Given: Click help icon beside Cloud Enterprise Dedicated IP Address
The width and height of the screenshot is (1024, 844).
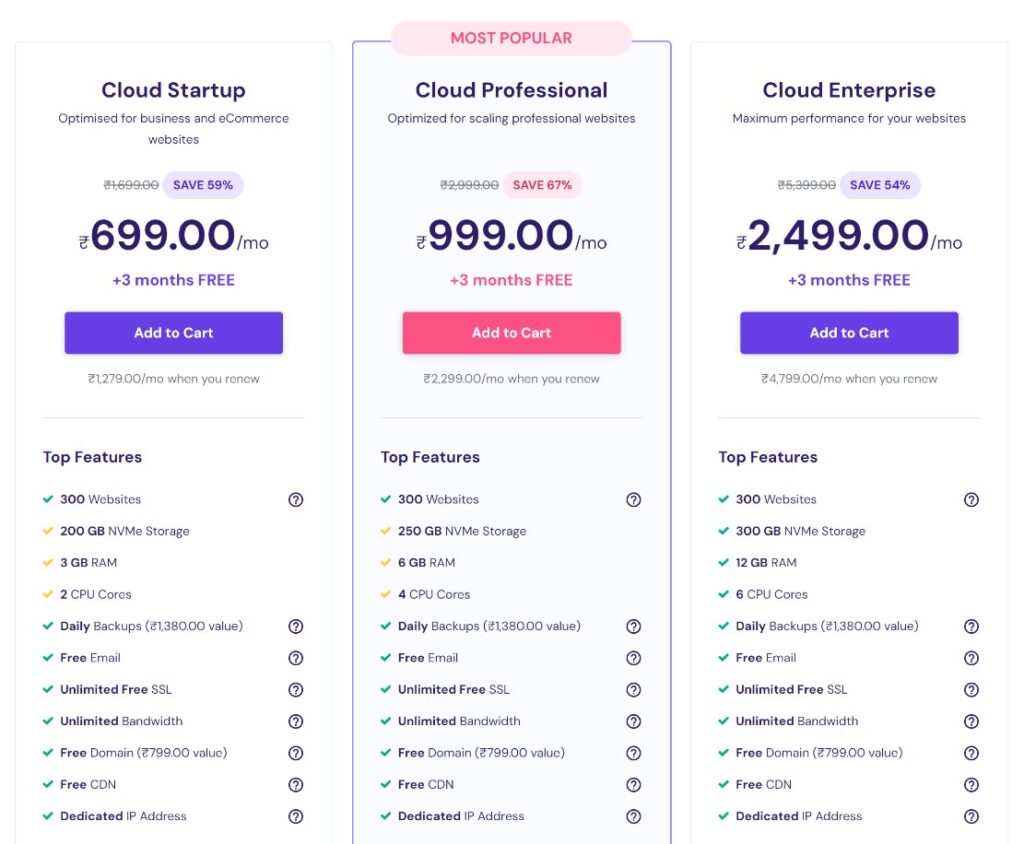Looking at the screenshot, I should pos(971,817).
